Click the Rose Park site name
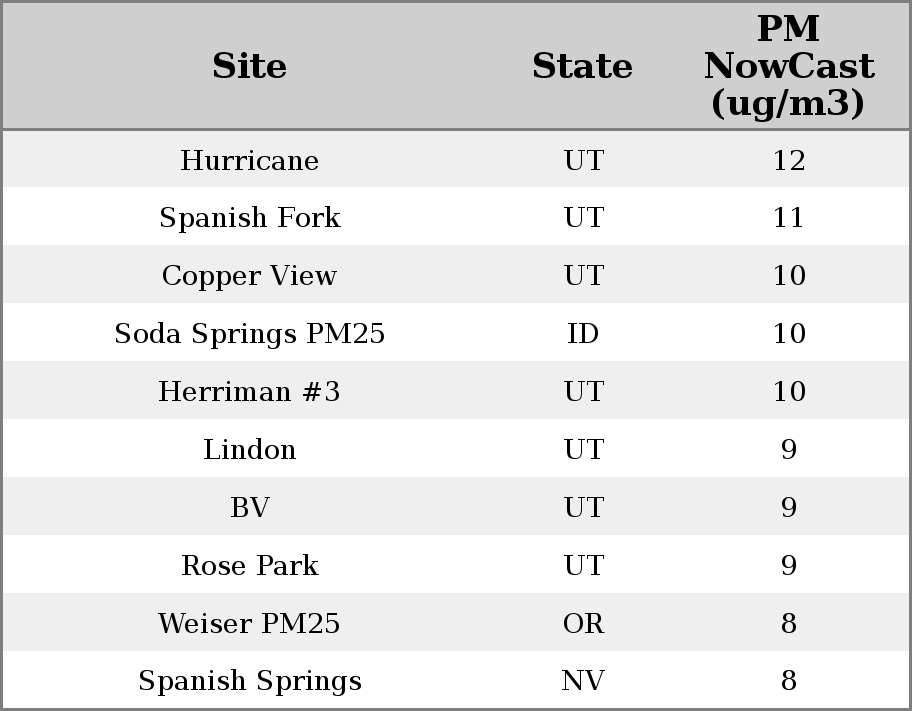912x711 pixels. pyautogui.click(x=249, y=566)
